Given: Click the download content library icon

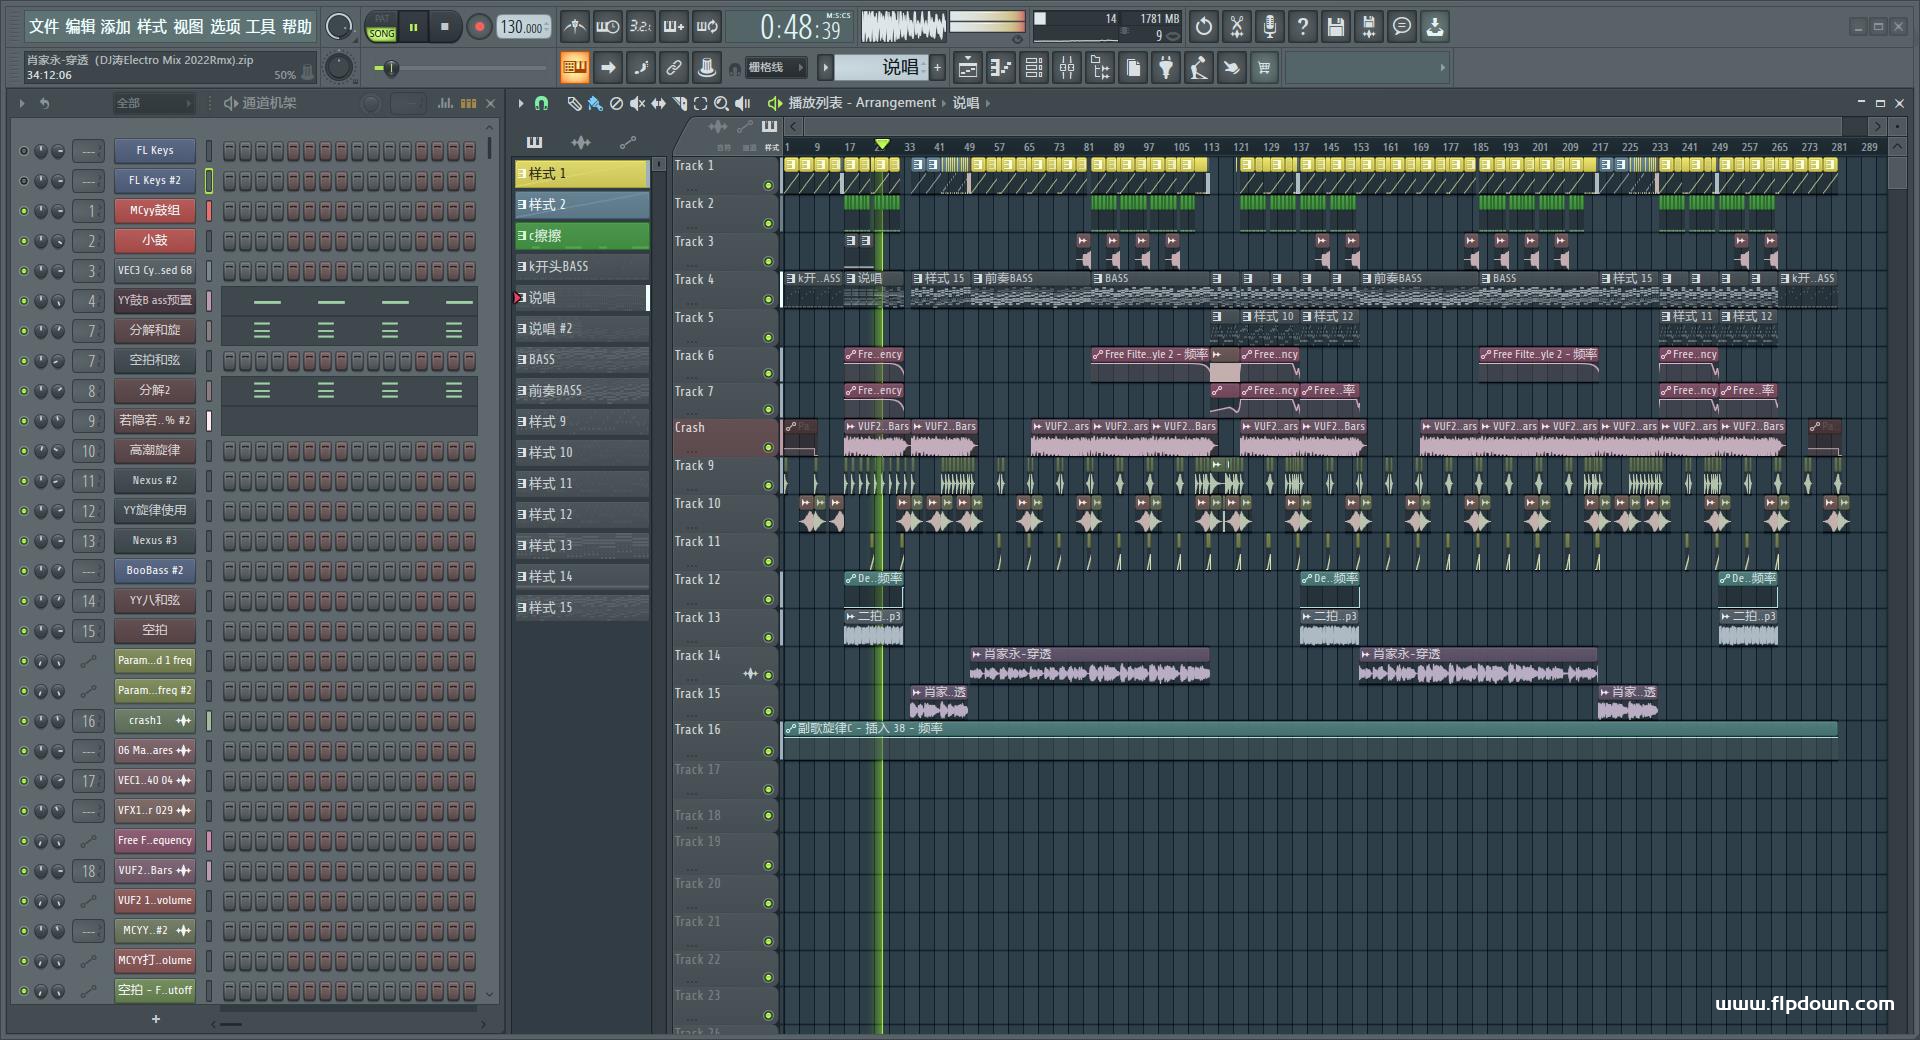Looking at the screenshot, I should tap(1435, 27).
